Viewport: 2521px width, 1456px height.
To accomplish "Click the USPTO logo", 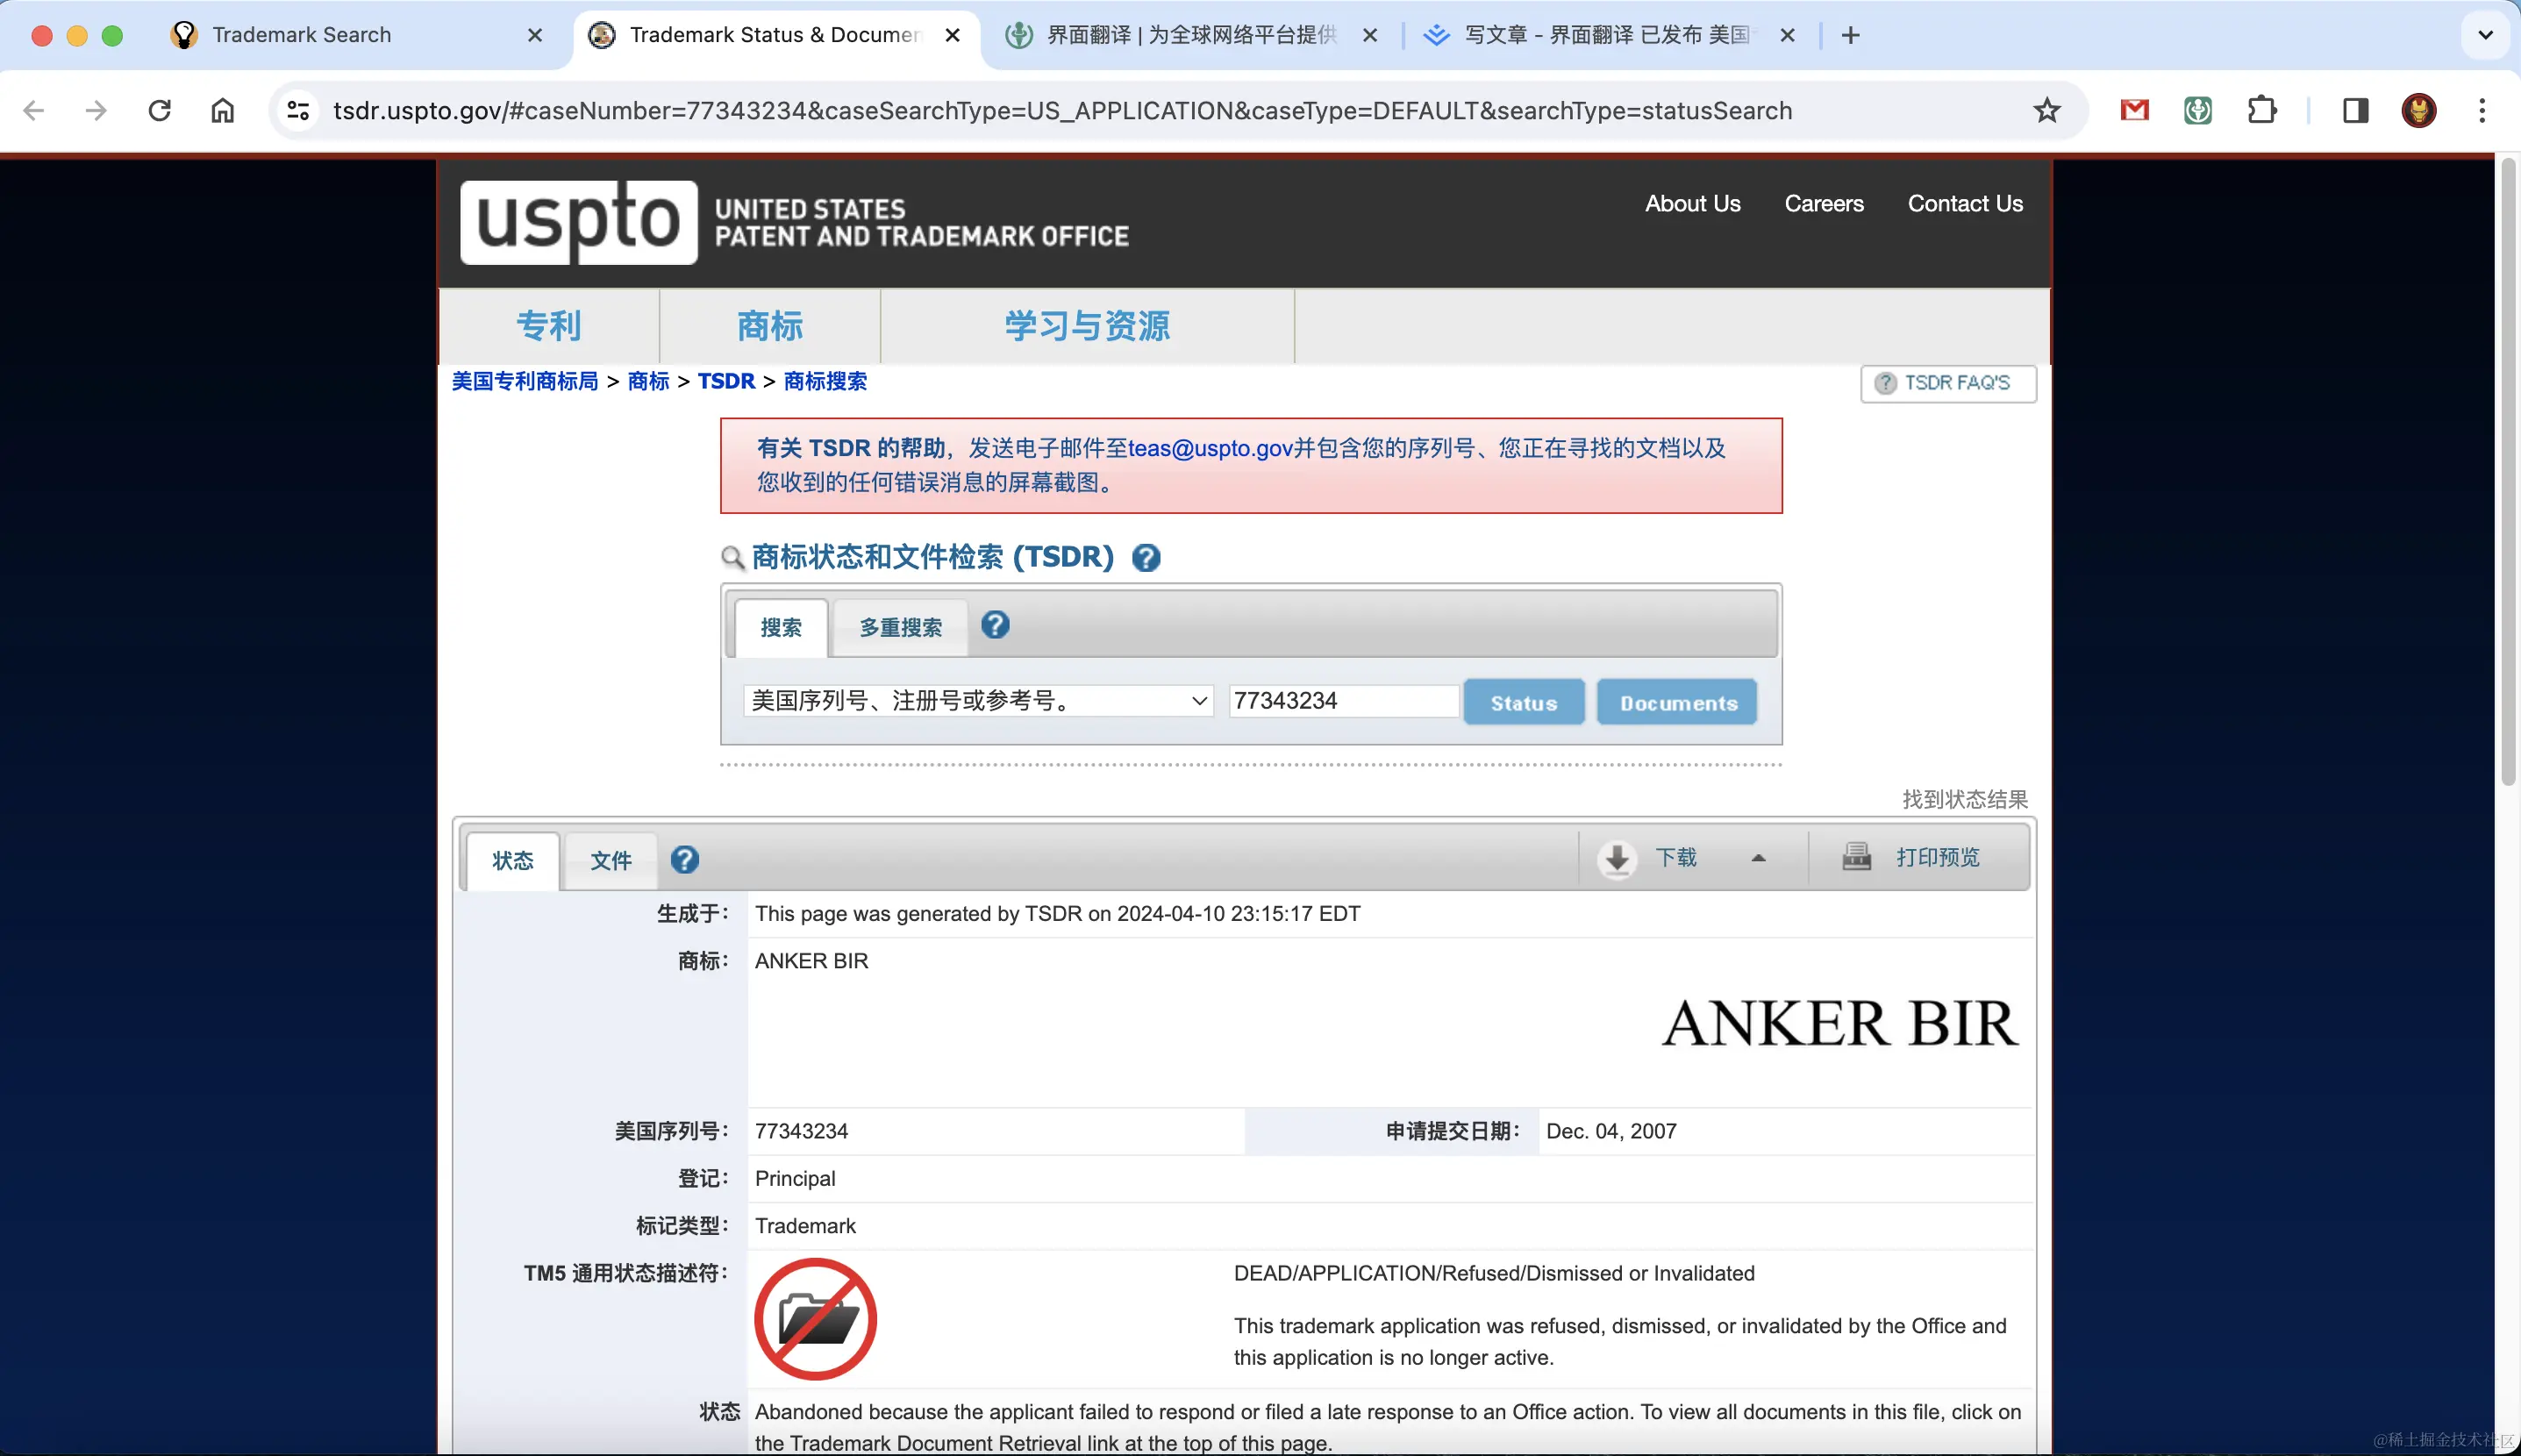I will pos(578,222).
